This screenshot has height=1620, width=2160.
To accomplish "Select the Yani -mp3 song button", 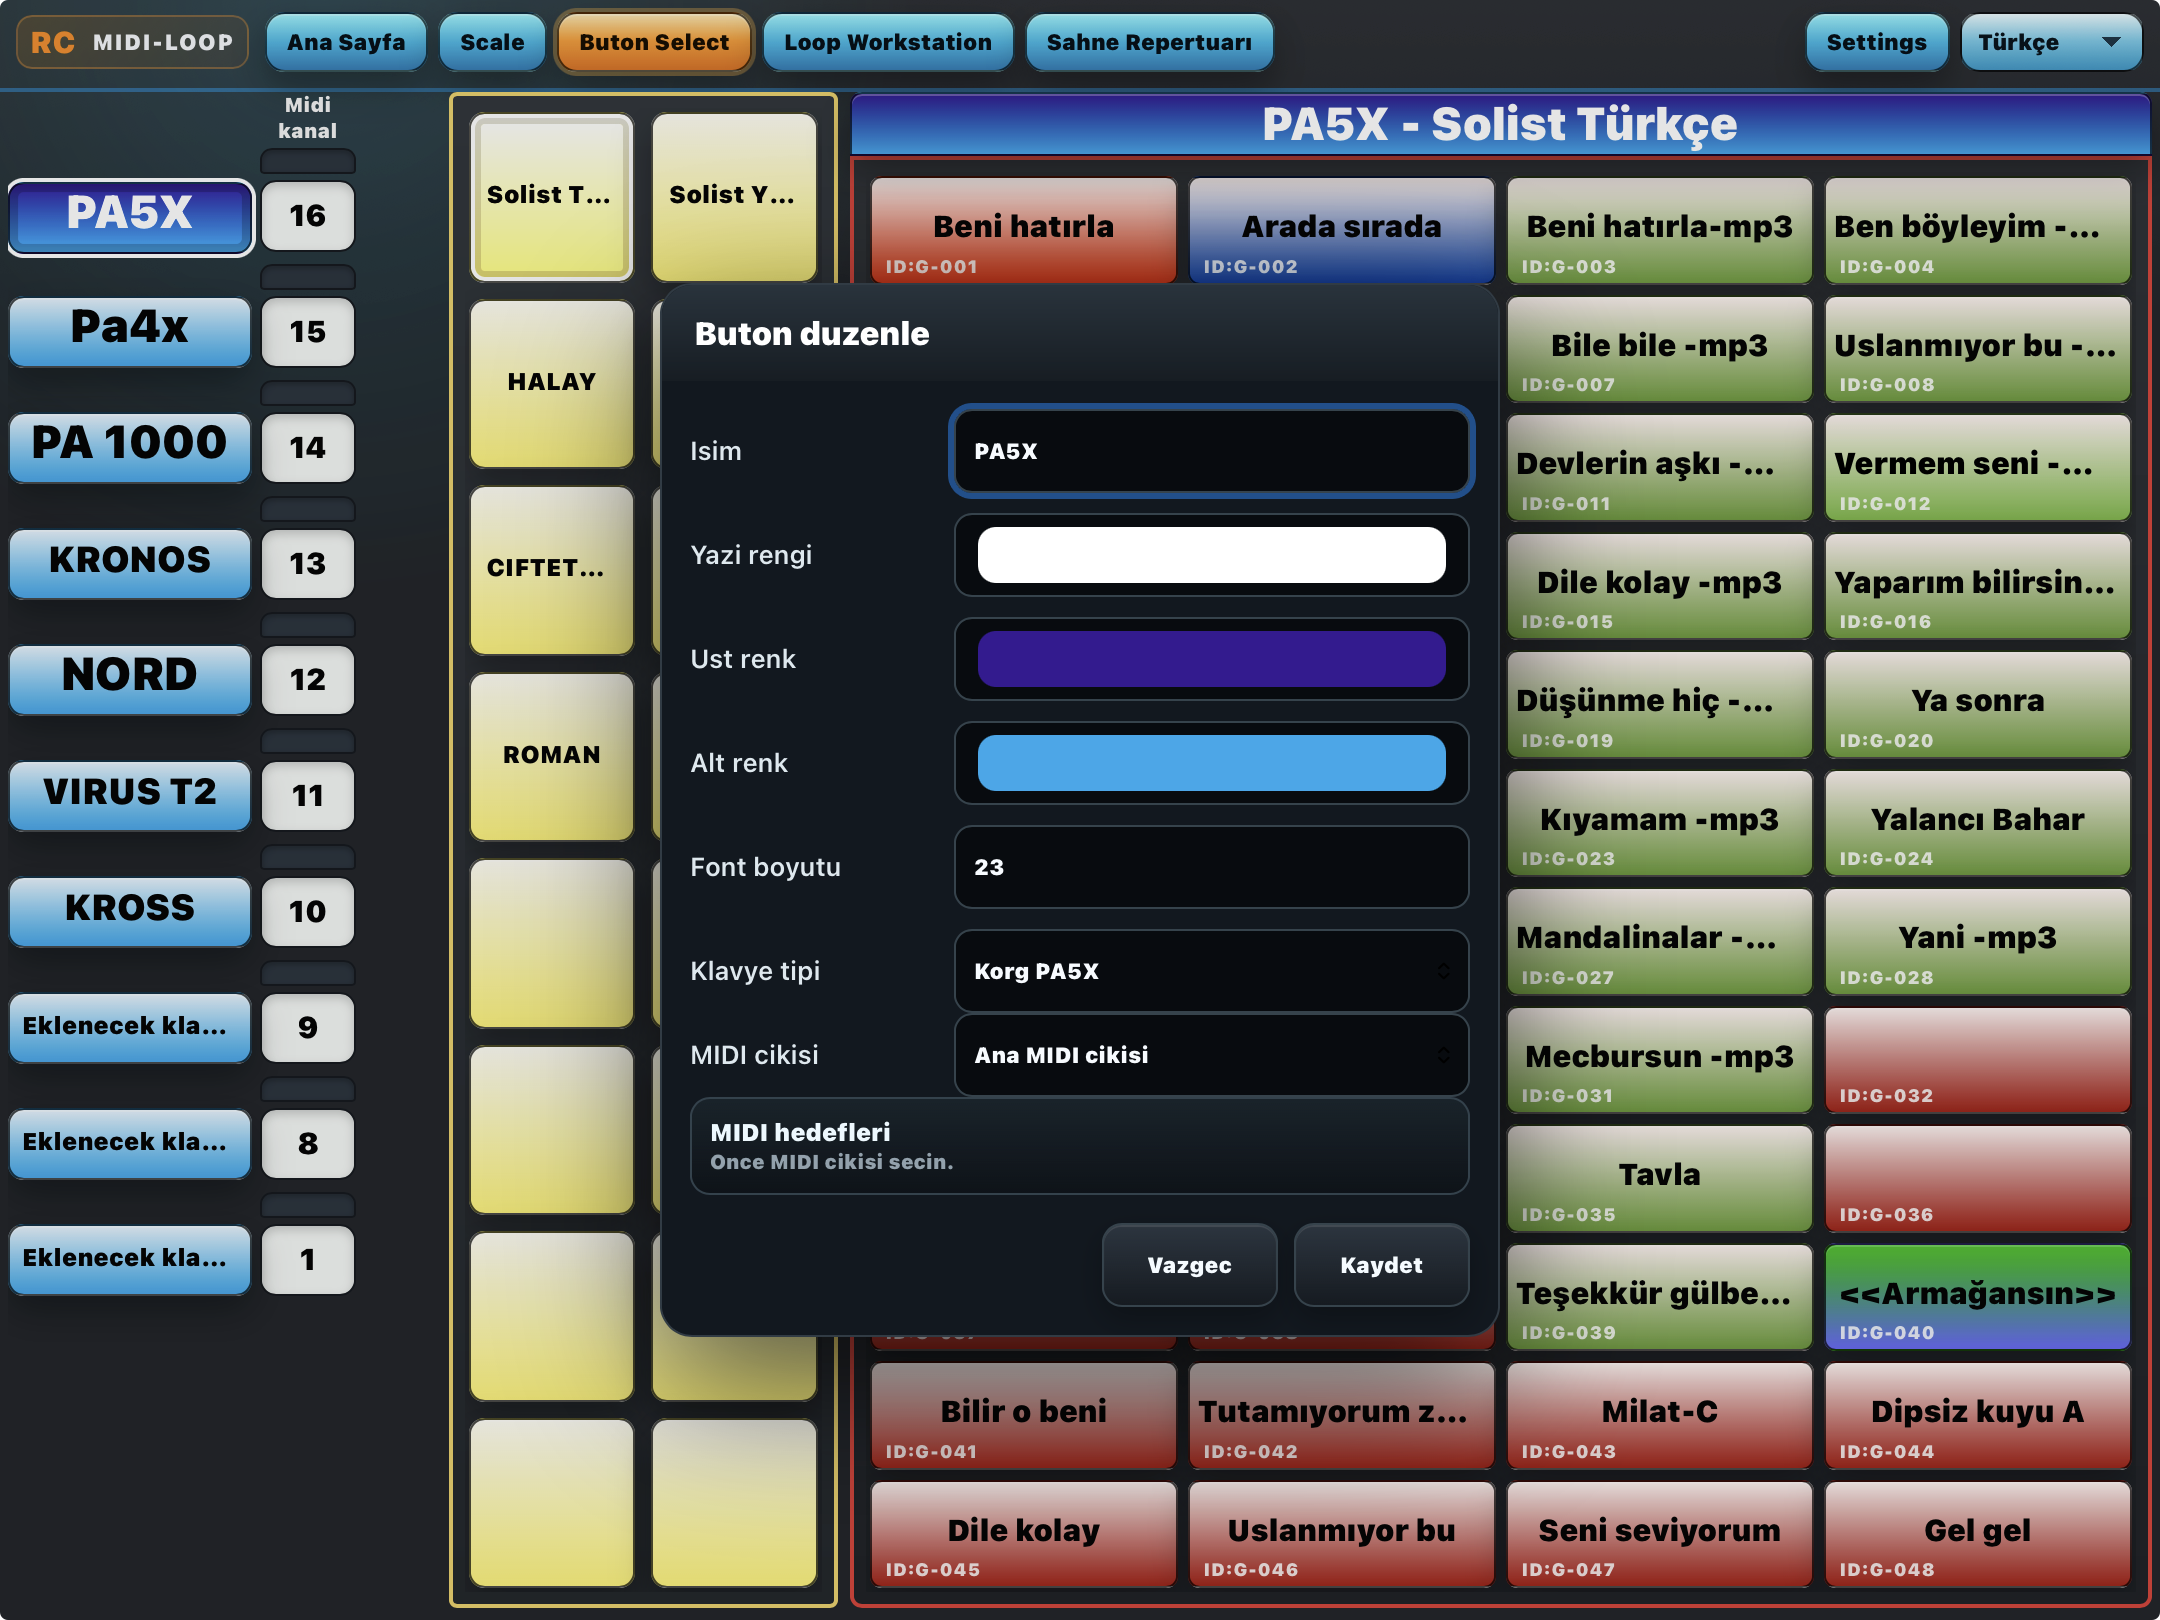I will (1977, 943).
